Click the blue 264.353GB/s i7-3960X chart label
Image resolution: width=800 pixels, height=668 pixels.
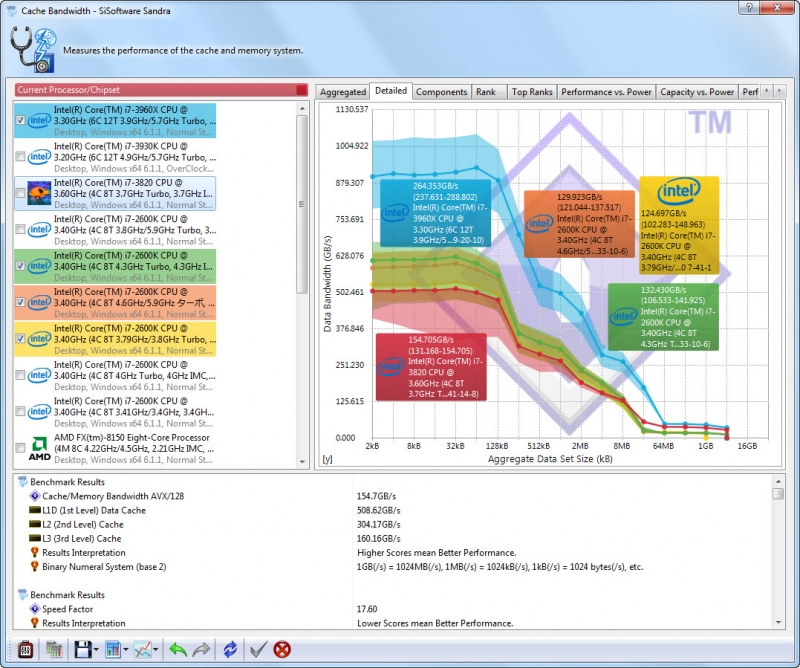435,213
